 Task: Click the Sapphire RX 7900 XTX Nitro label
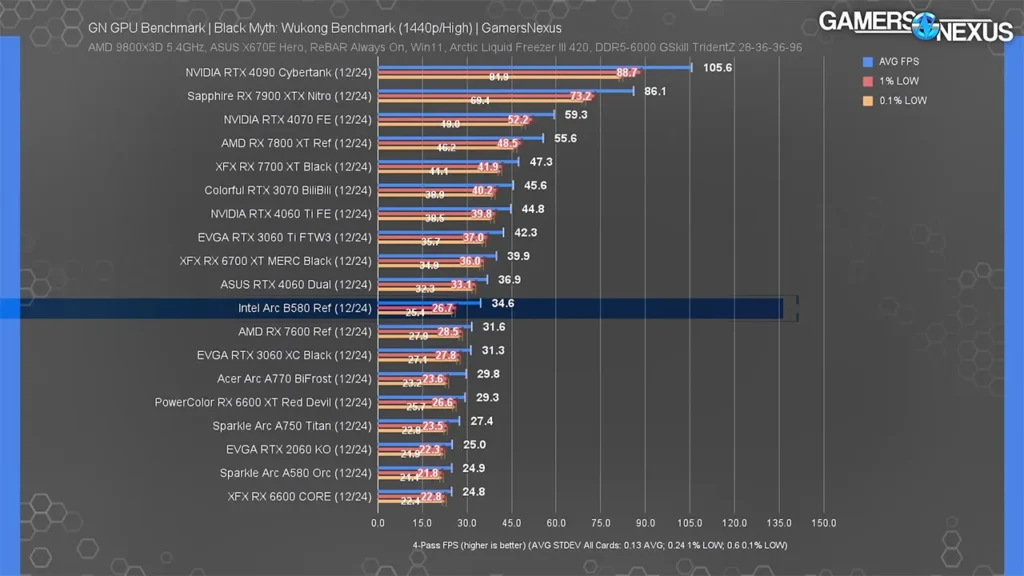tap(280, 96)
